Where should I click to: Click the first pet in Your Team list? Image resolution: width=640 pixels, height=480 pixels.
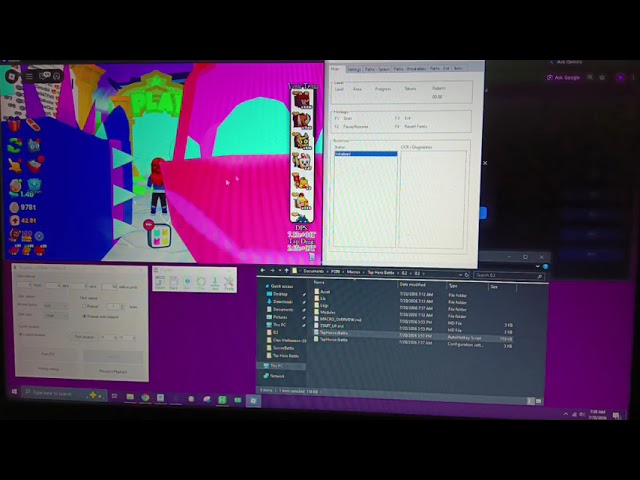tap(302, 100)
